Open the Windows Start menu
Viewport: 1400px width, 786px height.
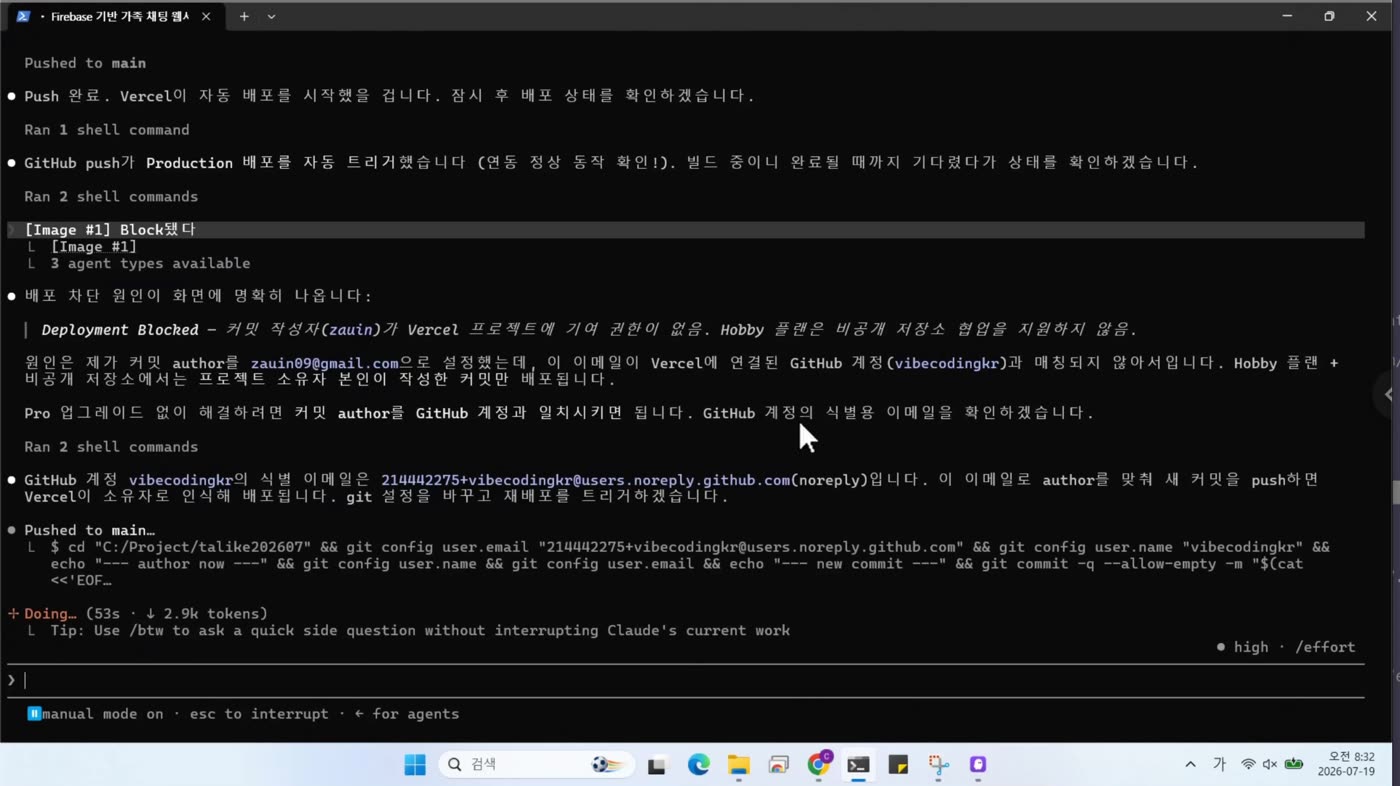(415, 765)
